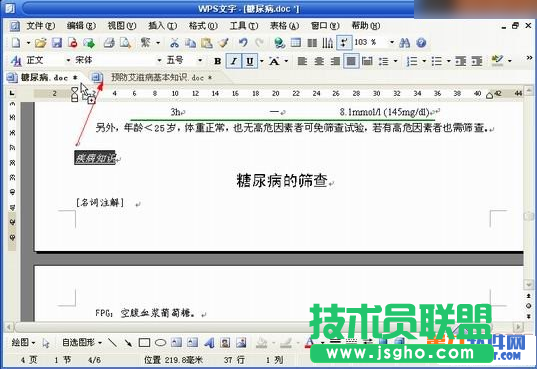The height and width of the screenshot is (369, 537).
Task: Open a file with the folder icon
Action: pyautogui.click(x=40, y=43)
